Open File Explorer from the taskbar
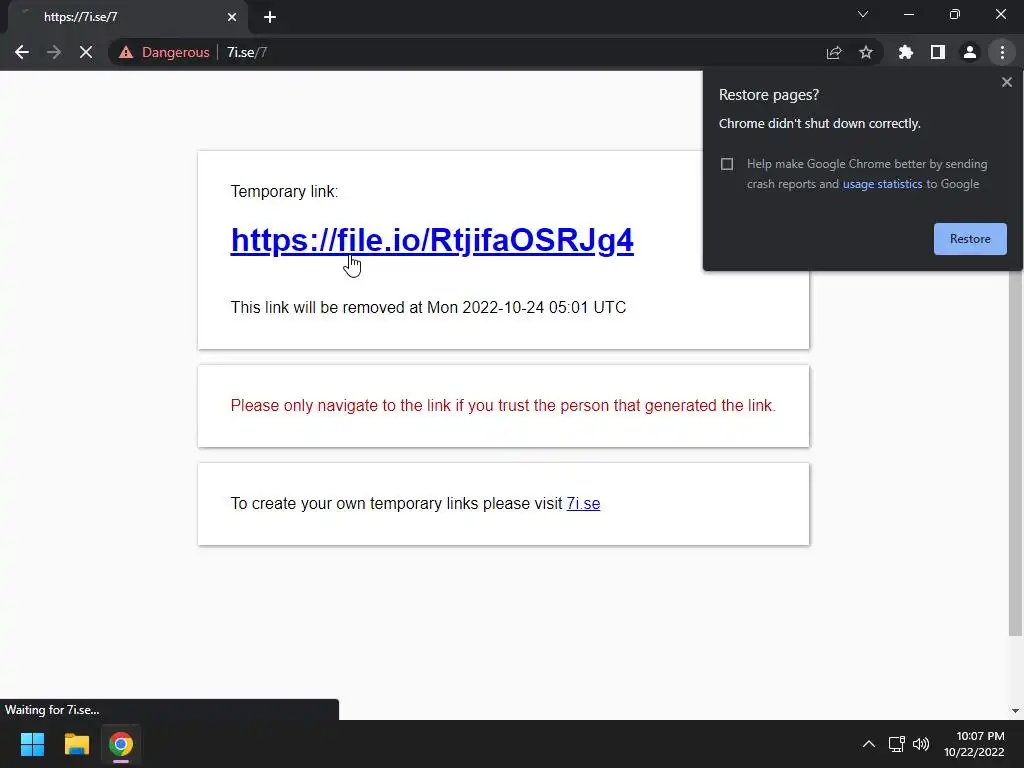This screenshot has width=1024, height=768. (76, 744)
